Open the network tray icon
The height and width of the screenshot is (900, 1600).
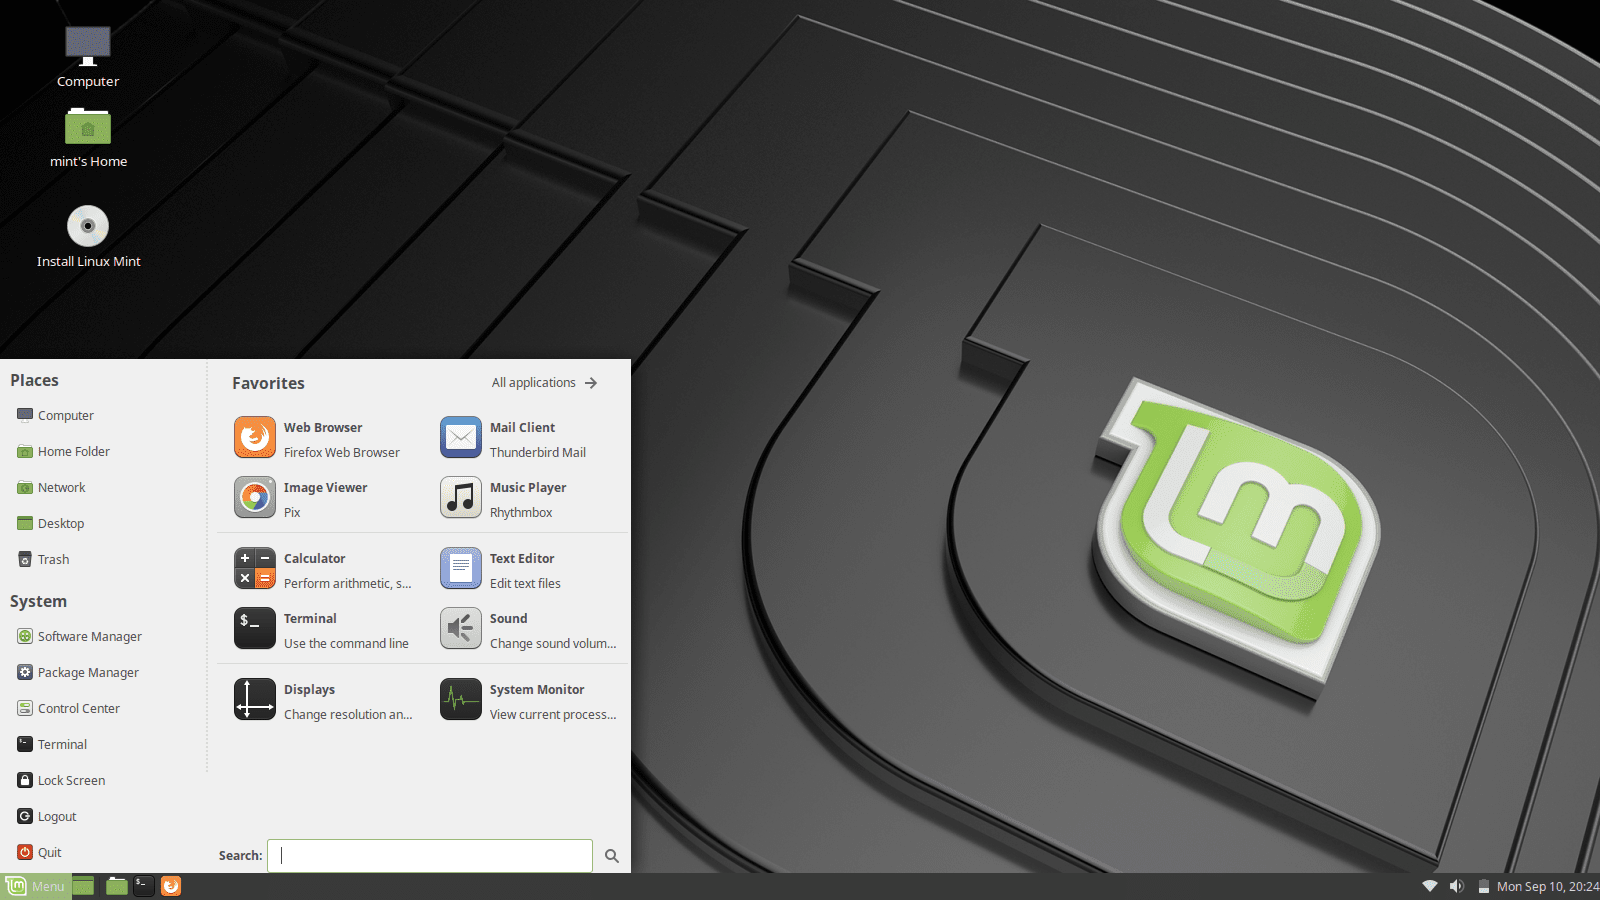point(1430,886)
